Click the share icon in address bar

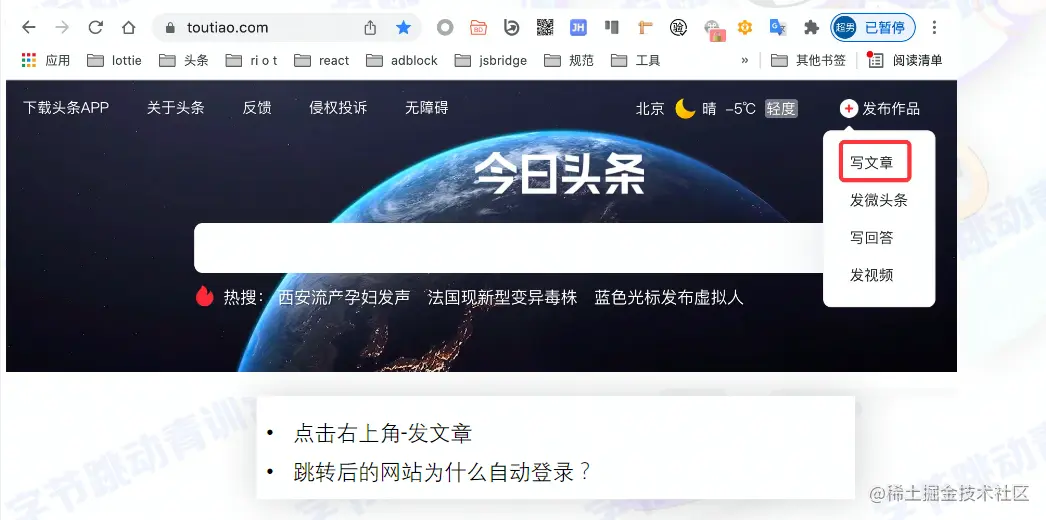[x=370, y=27]
